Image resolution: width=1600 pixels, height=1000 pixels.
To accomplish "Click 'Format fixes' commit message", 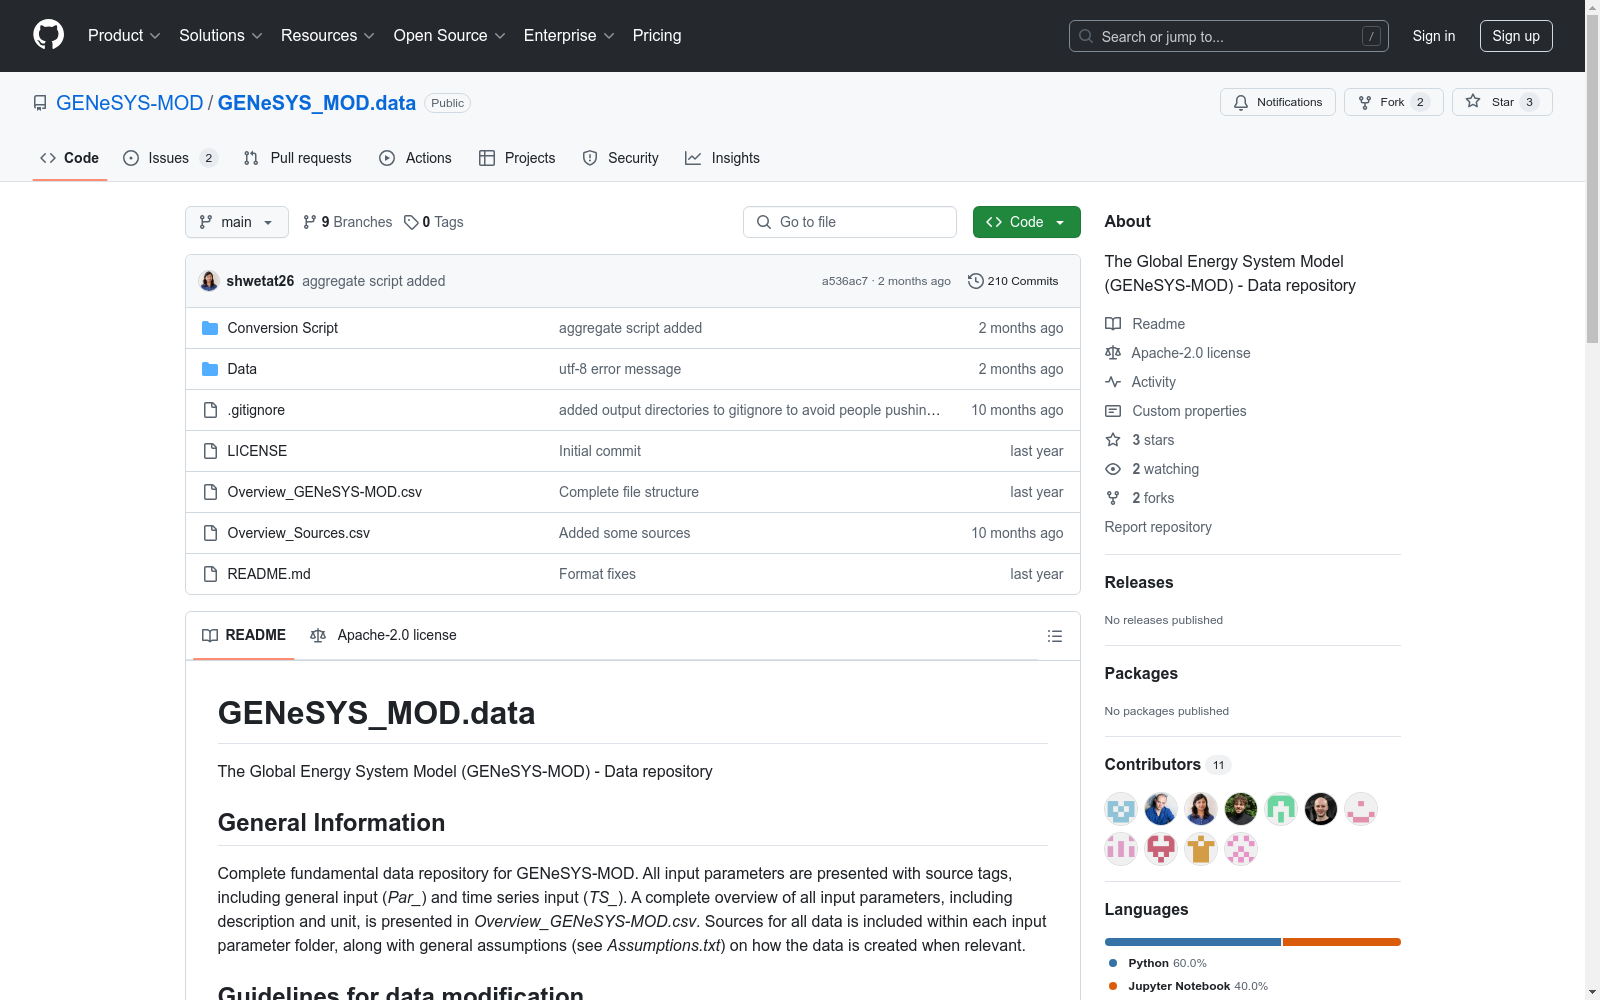I will [x=597, y=574].
